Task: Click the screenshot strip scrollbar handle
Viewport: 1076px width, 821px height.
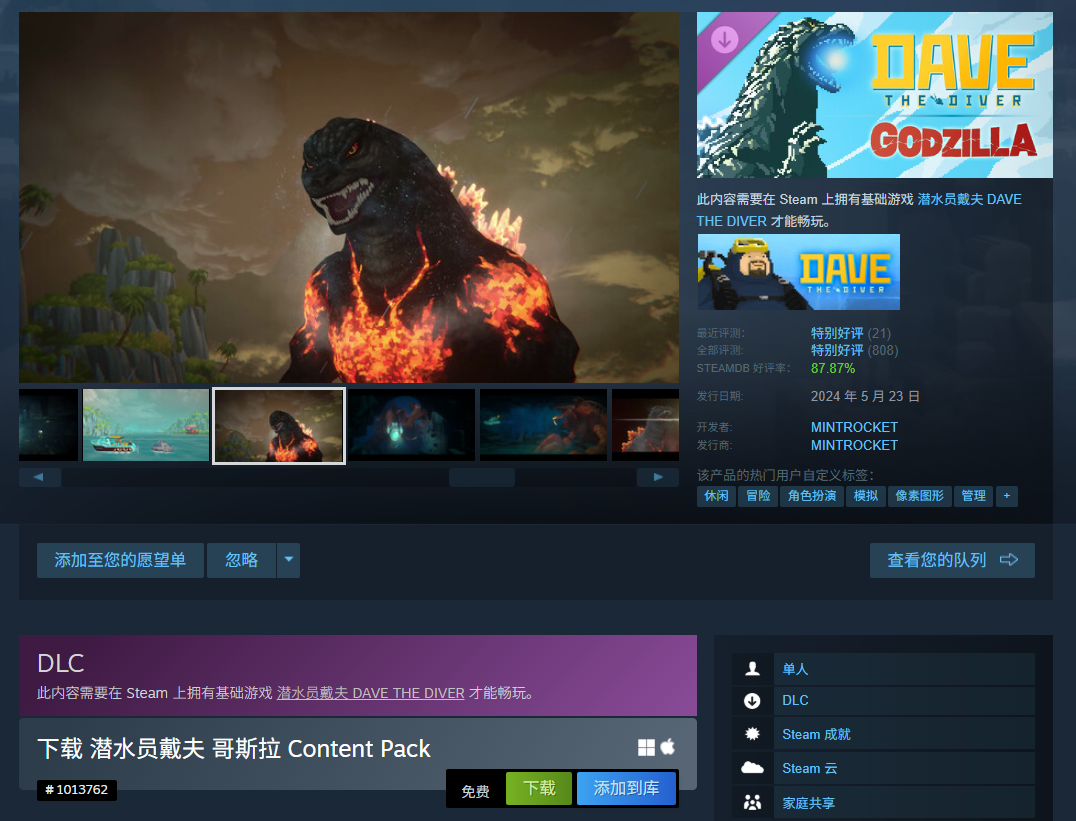Action: [482, 477]
